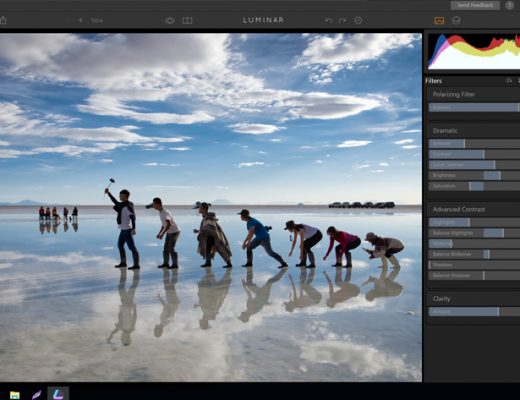Adjust the Highlights slider

click(x=474, y=222)
